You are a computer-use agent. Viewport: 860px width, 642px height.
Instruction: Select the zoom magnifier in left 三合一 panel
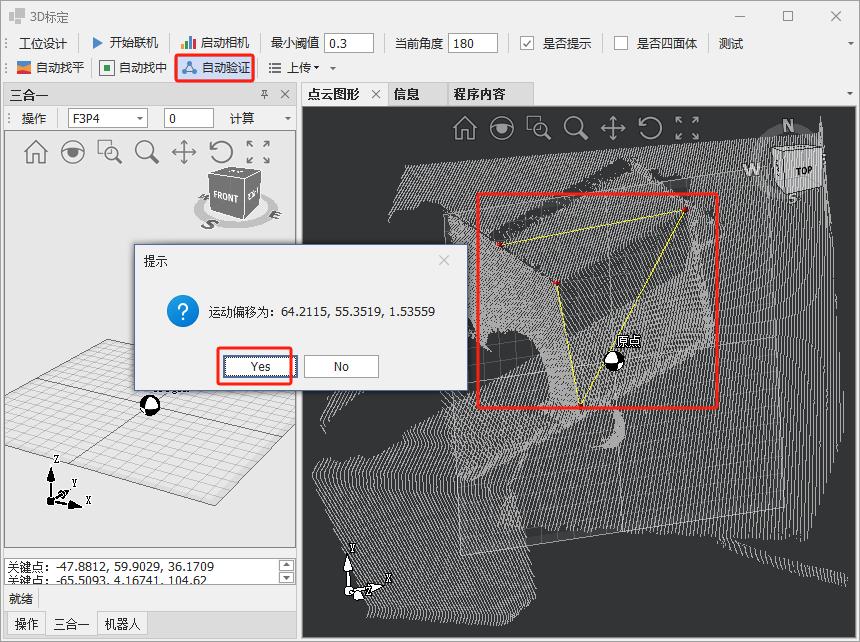pos(147,152)
